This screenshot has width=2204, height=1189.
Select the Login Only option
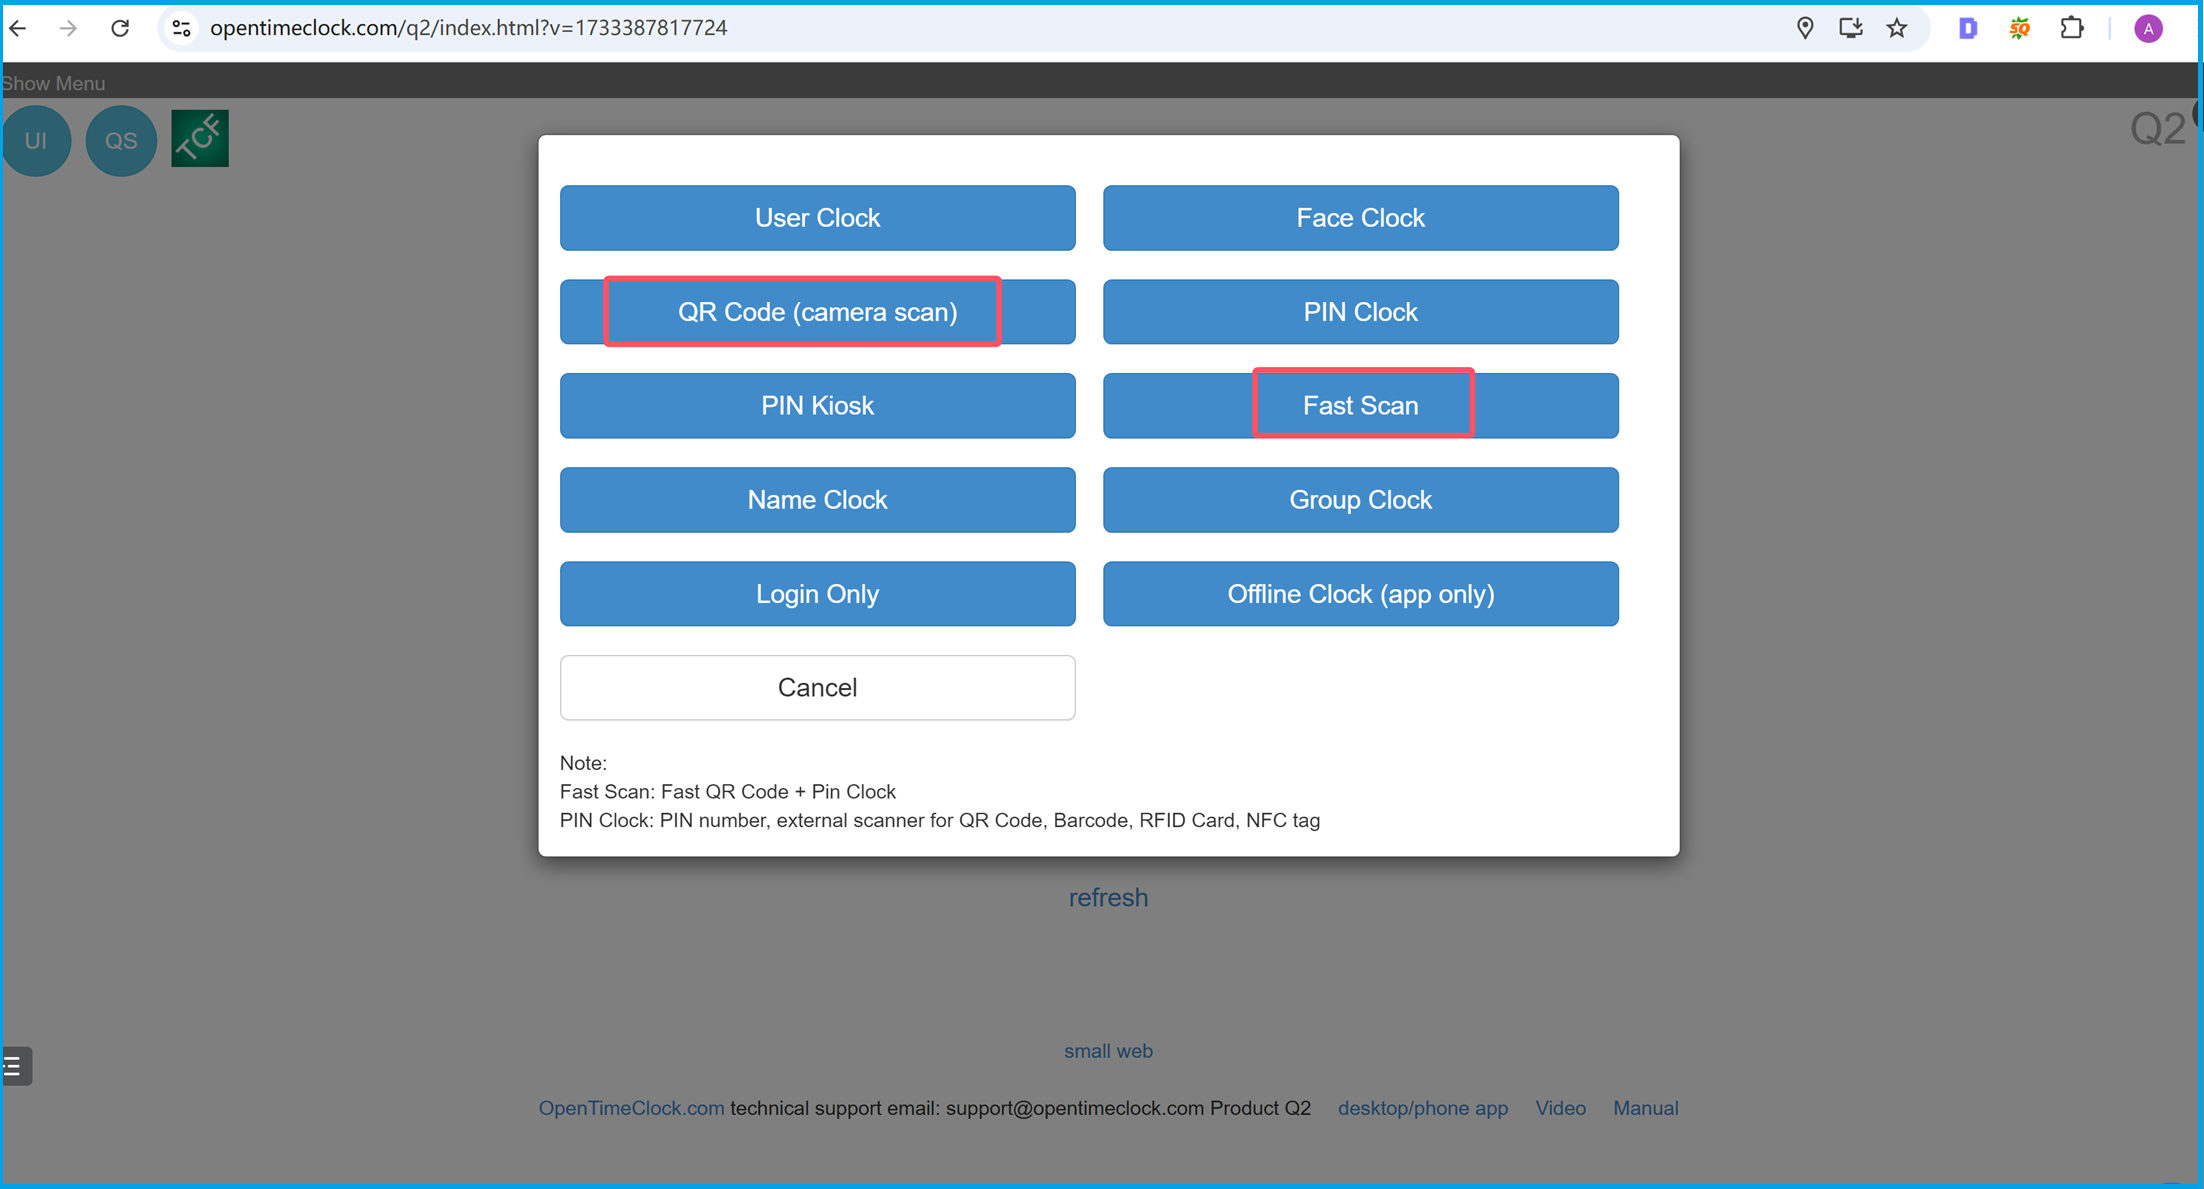817,593
